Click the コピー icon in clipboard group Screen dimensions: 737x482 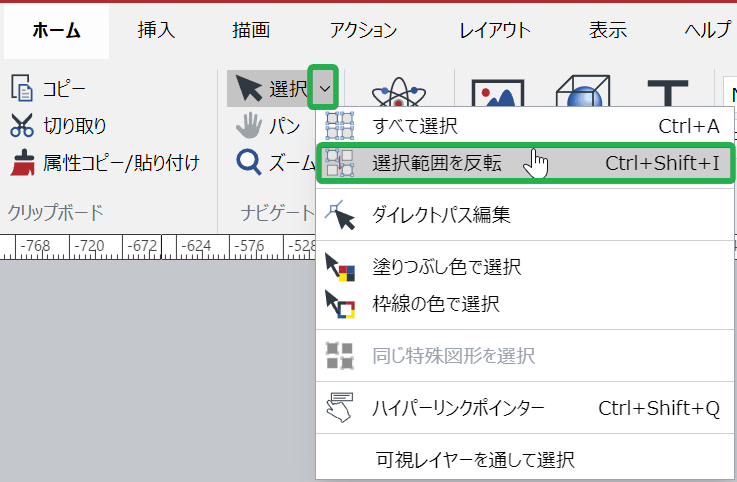tap(22, 88)
